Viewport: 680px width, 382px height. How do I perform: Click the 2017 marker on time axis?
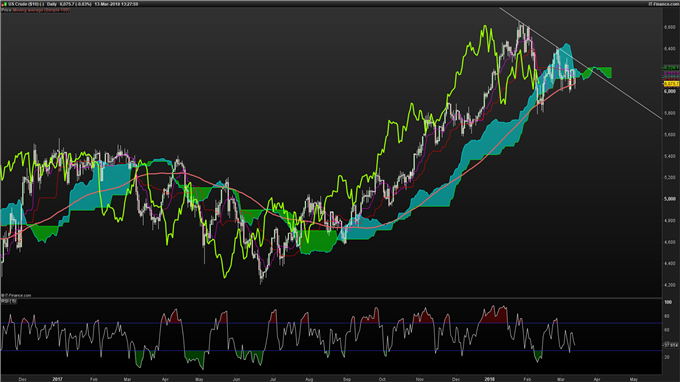coord(57,379)
